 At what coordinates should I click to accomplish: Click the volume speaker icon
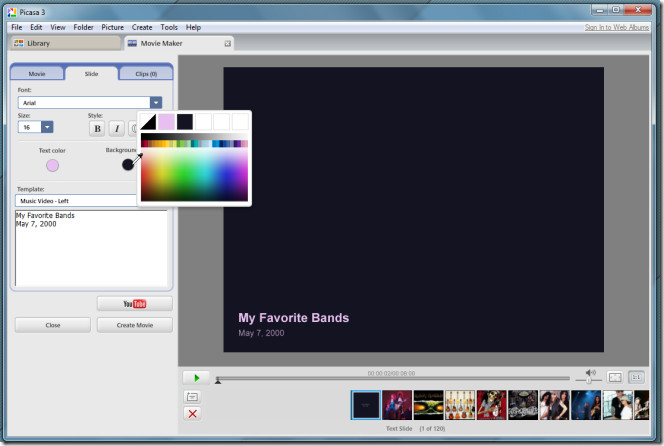pyautogui.click(x=590, y=372)
